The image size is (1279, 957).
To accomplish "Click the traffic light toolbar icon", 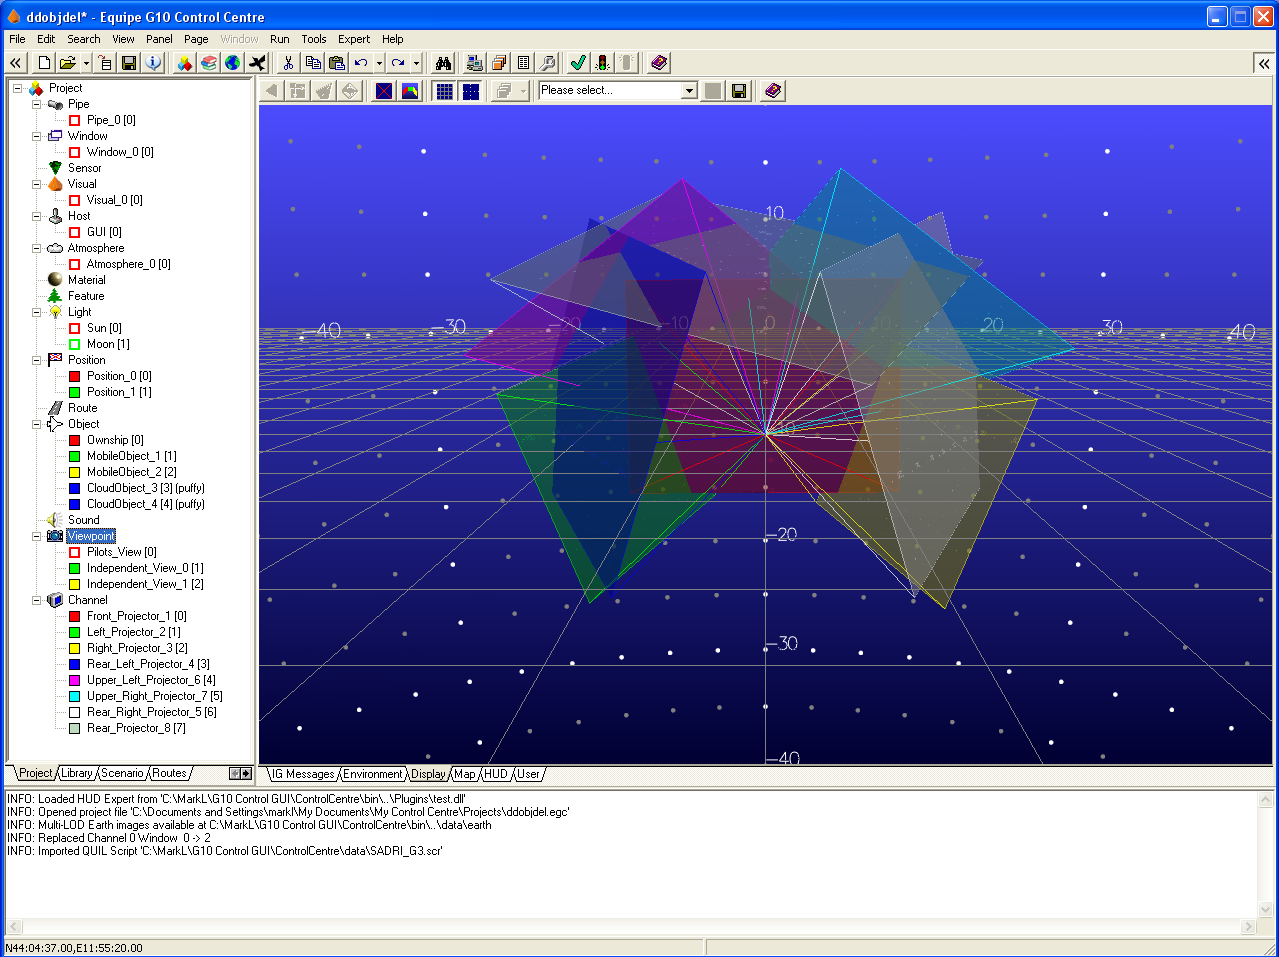I will coord(602,63).
